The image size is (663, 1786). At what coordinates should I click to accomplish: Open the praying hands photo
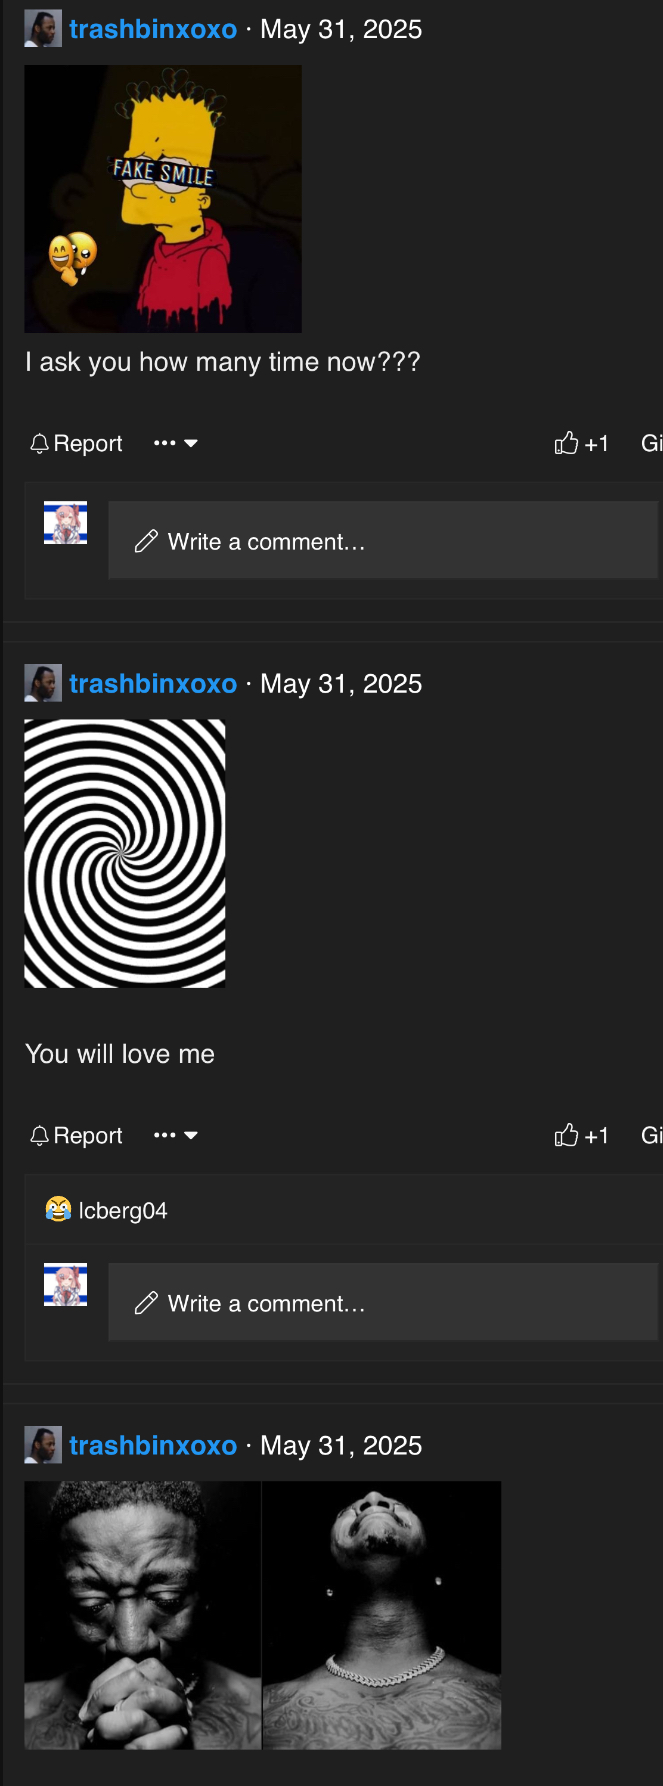(142, 1615)
